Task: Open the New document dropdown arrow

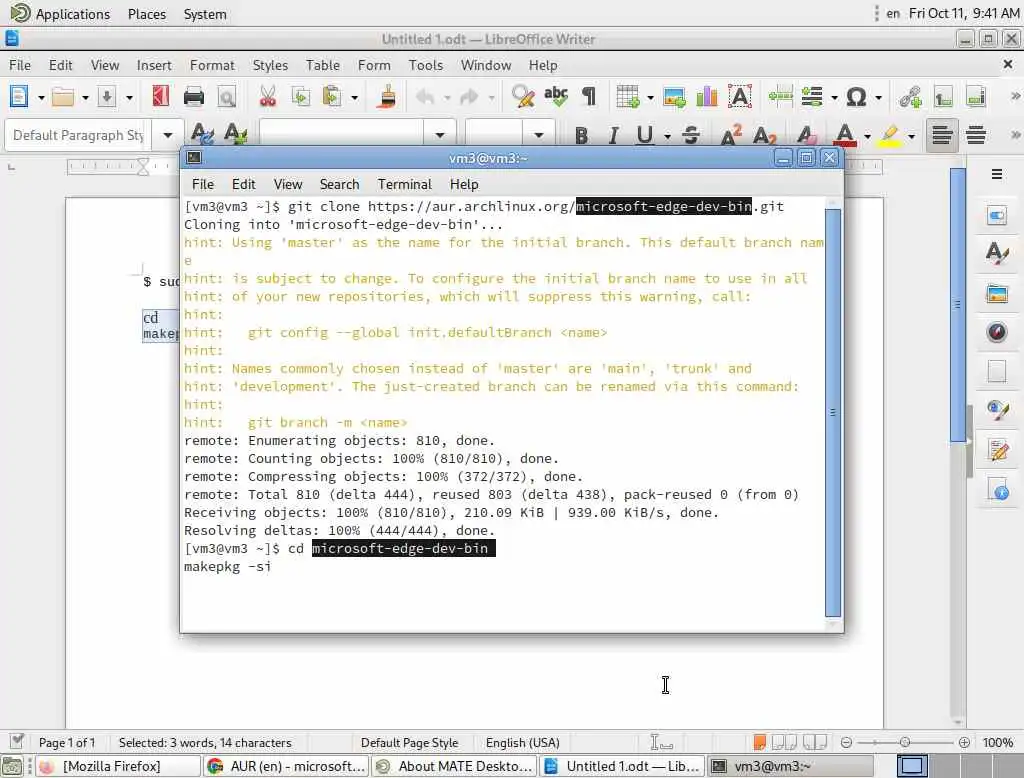Action: point(40,97)
